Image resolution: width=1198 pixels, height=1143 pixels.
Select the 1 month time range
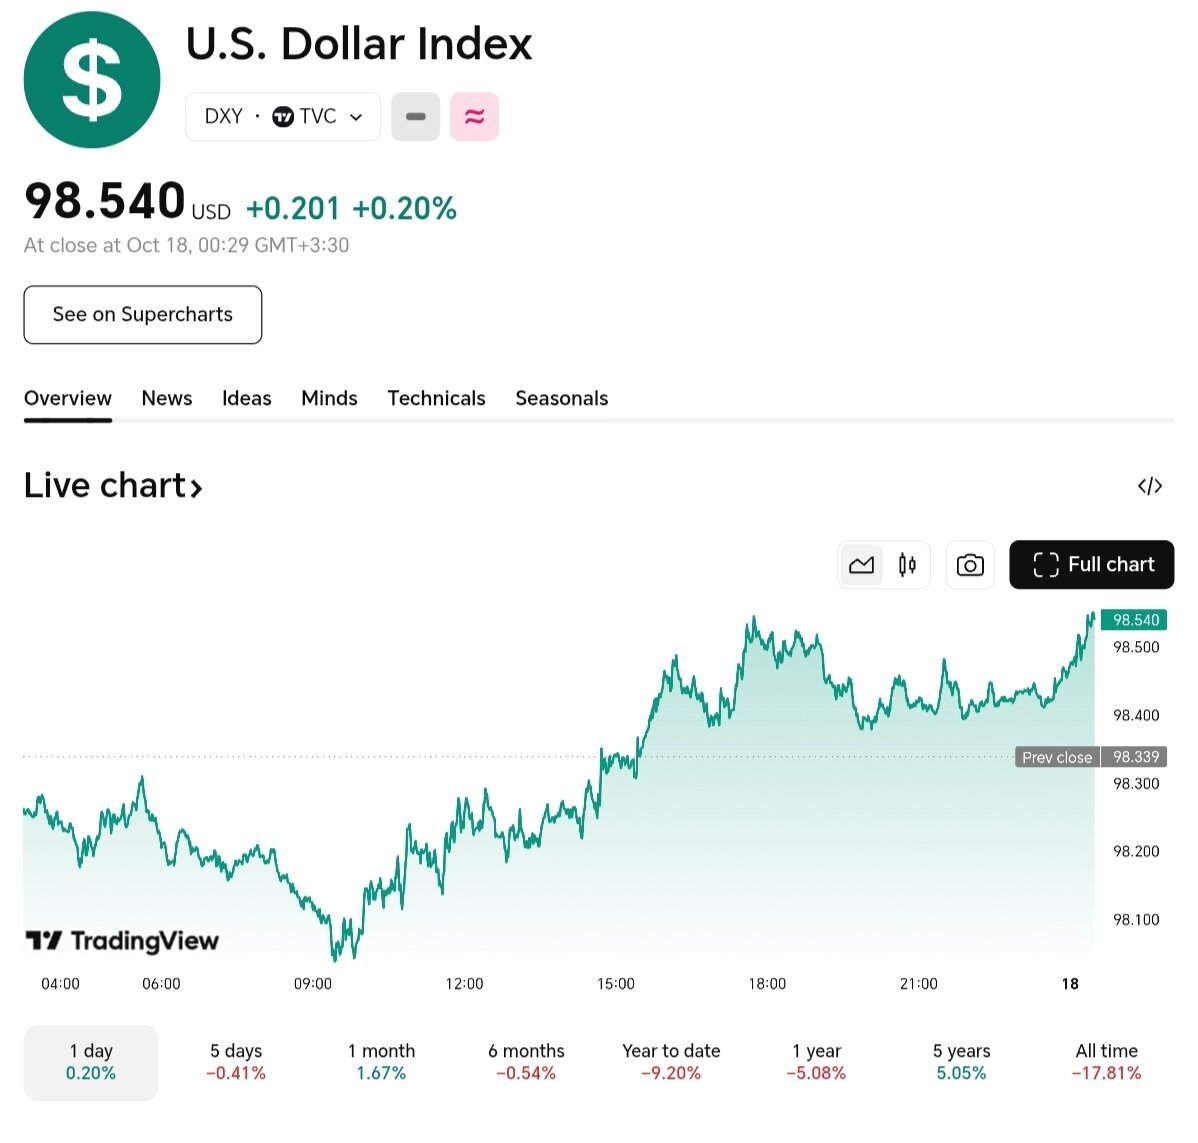click(381, 1062)
